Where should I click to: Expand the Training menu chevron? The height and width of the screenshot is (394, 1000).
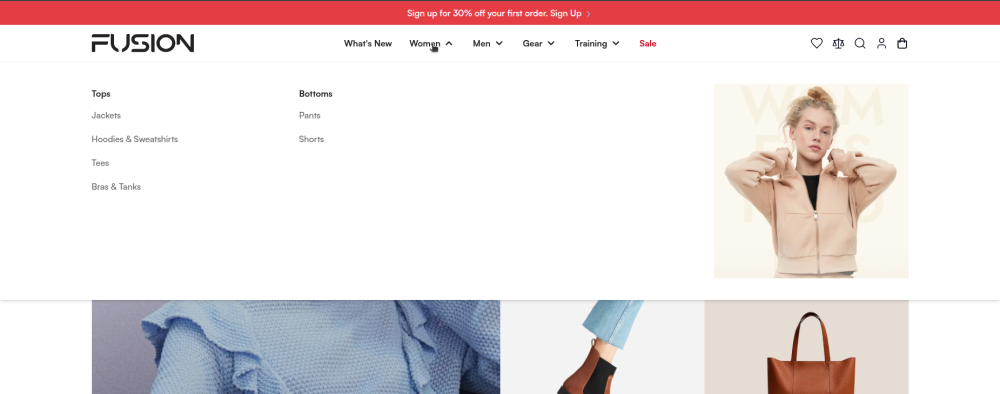coord(615,43)
